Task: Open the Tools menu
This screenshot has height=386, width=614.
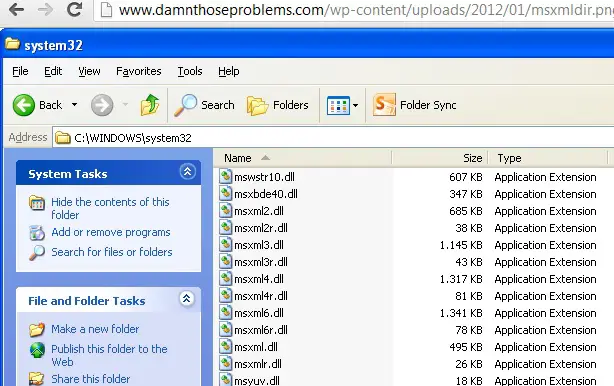Action: (x=190, y=71)
